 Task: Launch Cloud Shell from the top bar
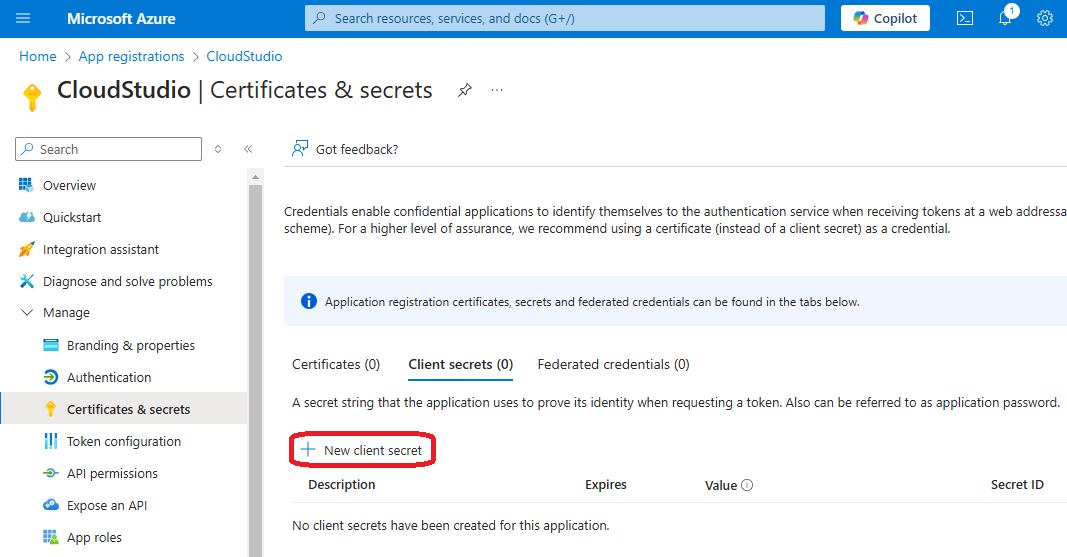tap(965, 18)
